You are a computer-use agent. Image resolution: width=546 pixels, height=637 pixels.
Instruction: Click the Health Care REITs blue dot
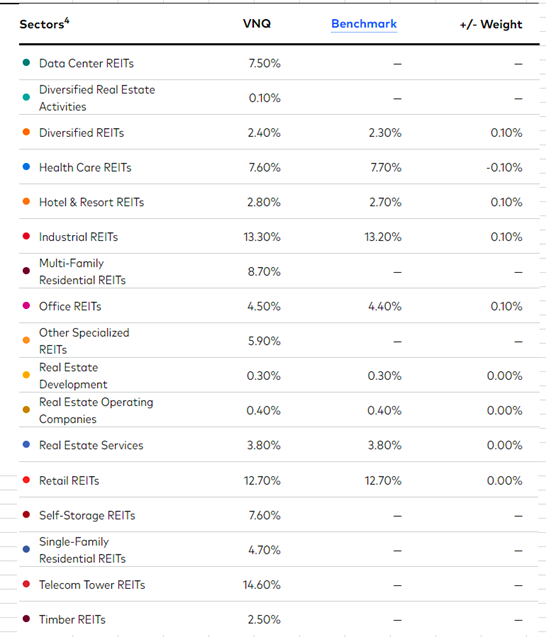(x=26, y=167)
